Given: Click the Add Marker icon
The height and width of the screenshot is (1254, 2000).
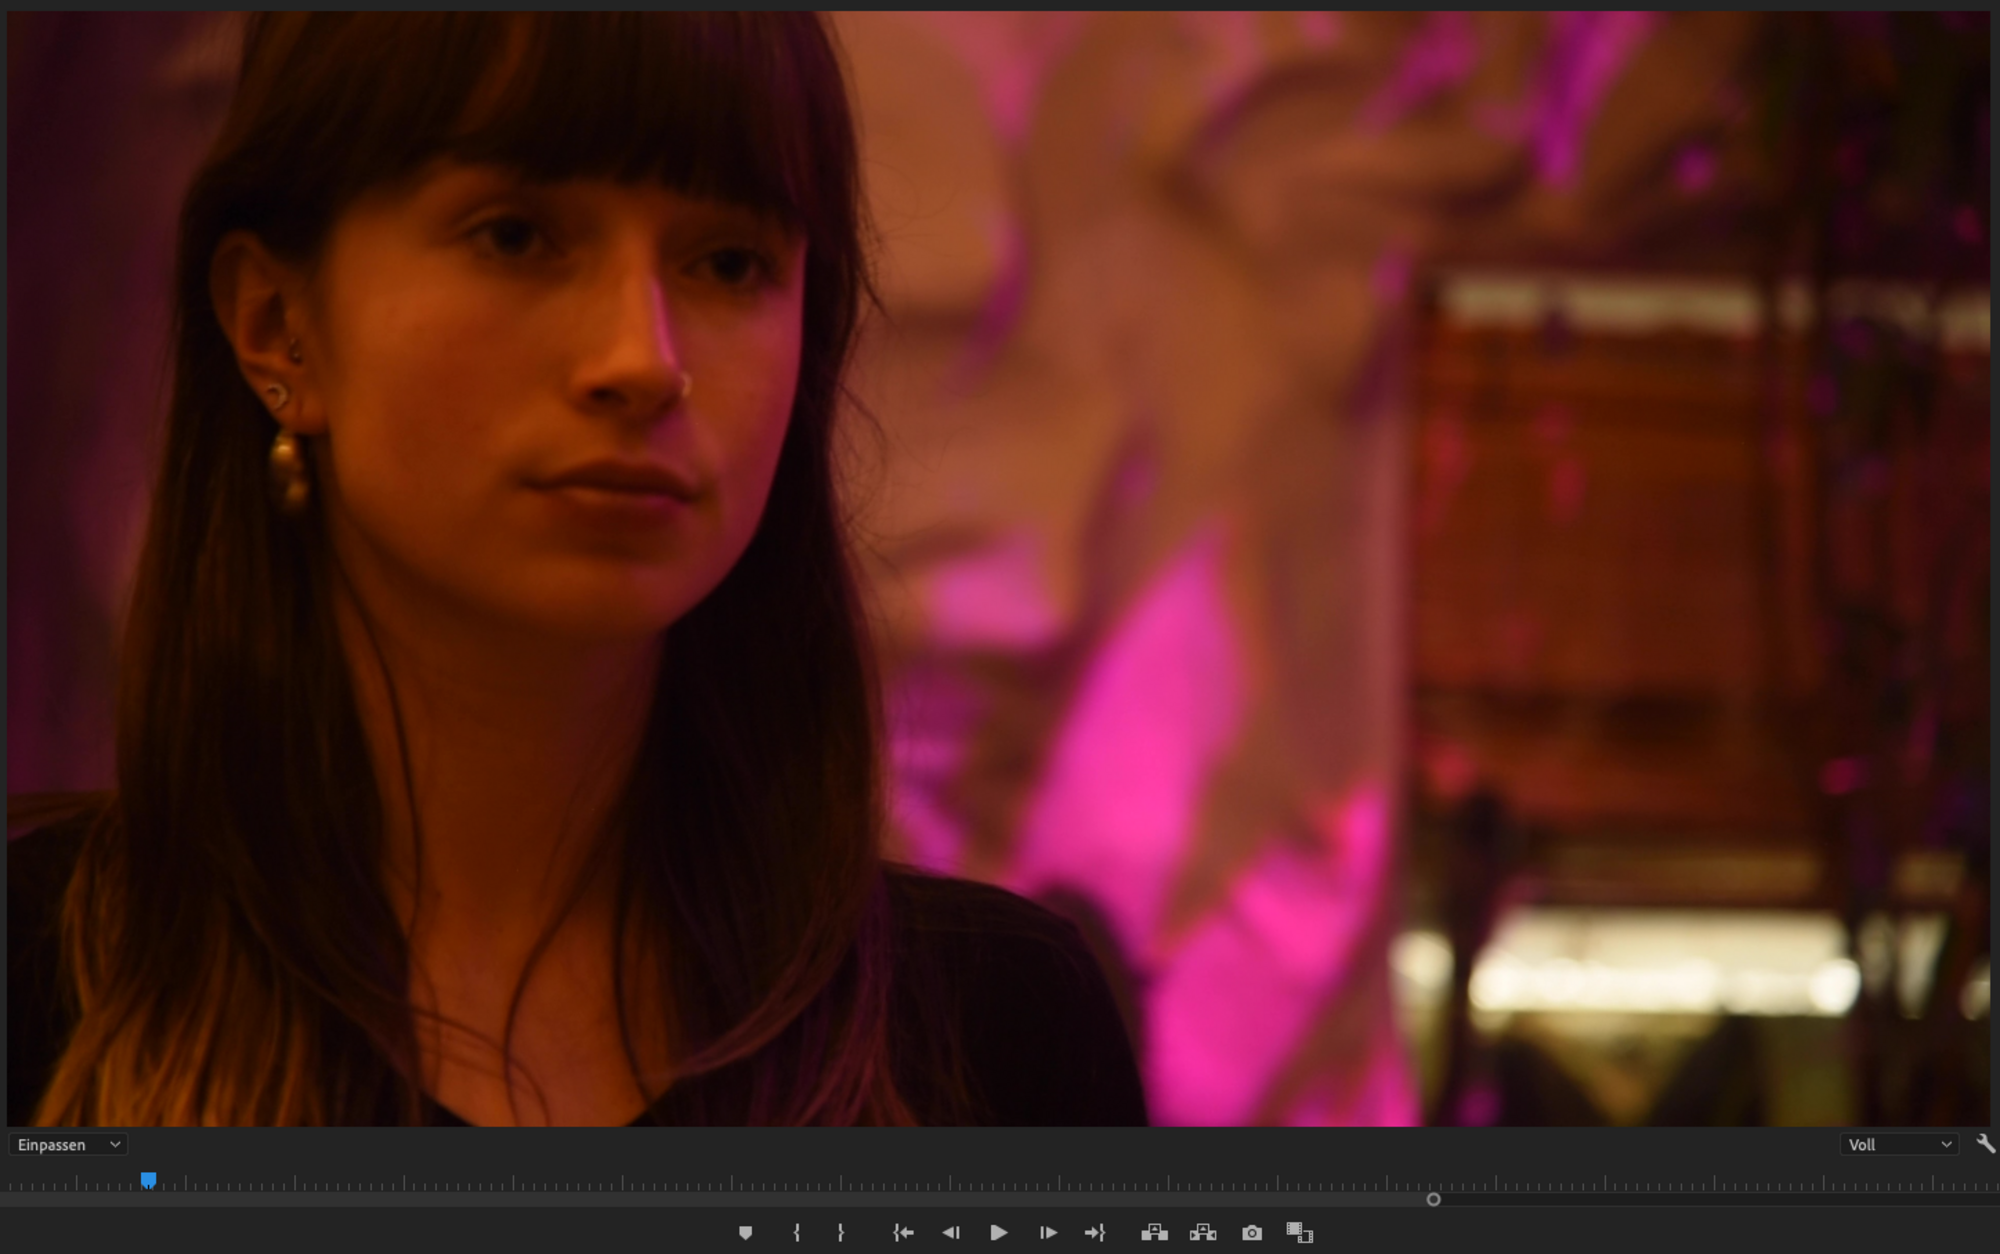Looking at the screenshot, I should 745,1233.
